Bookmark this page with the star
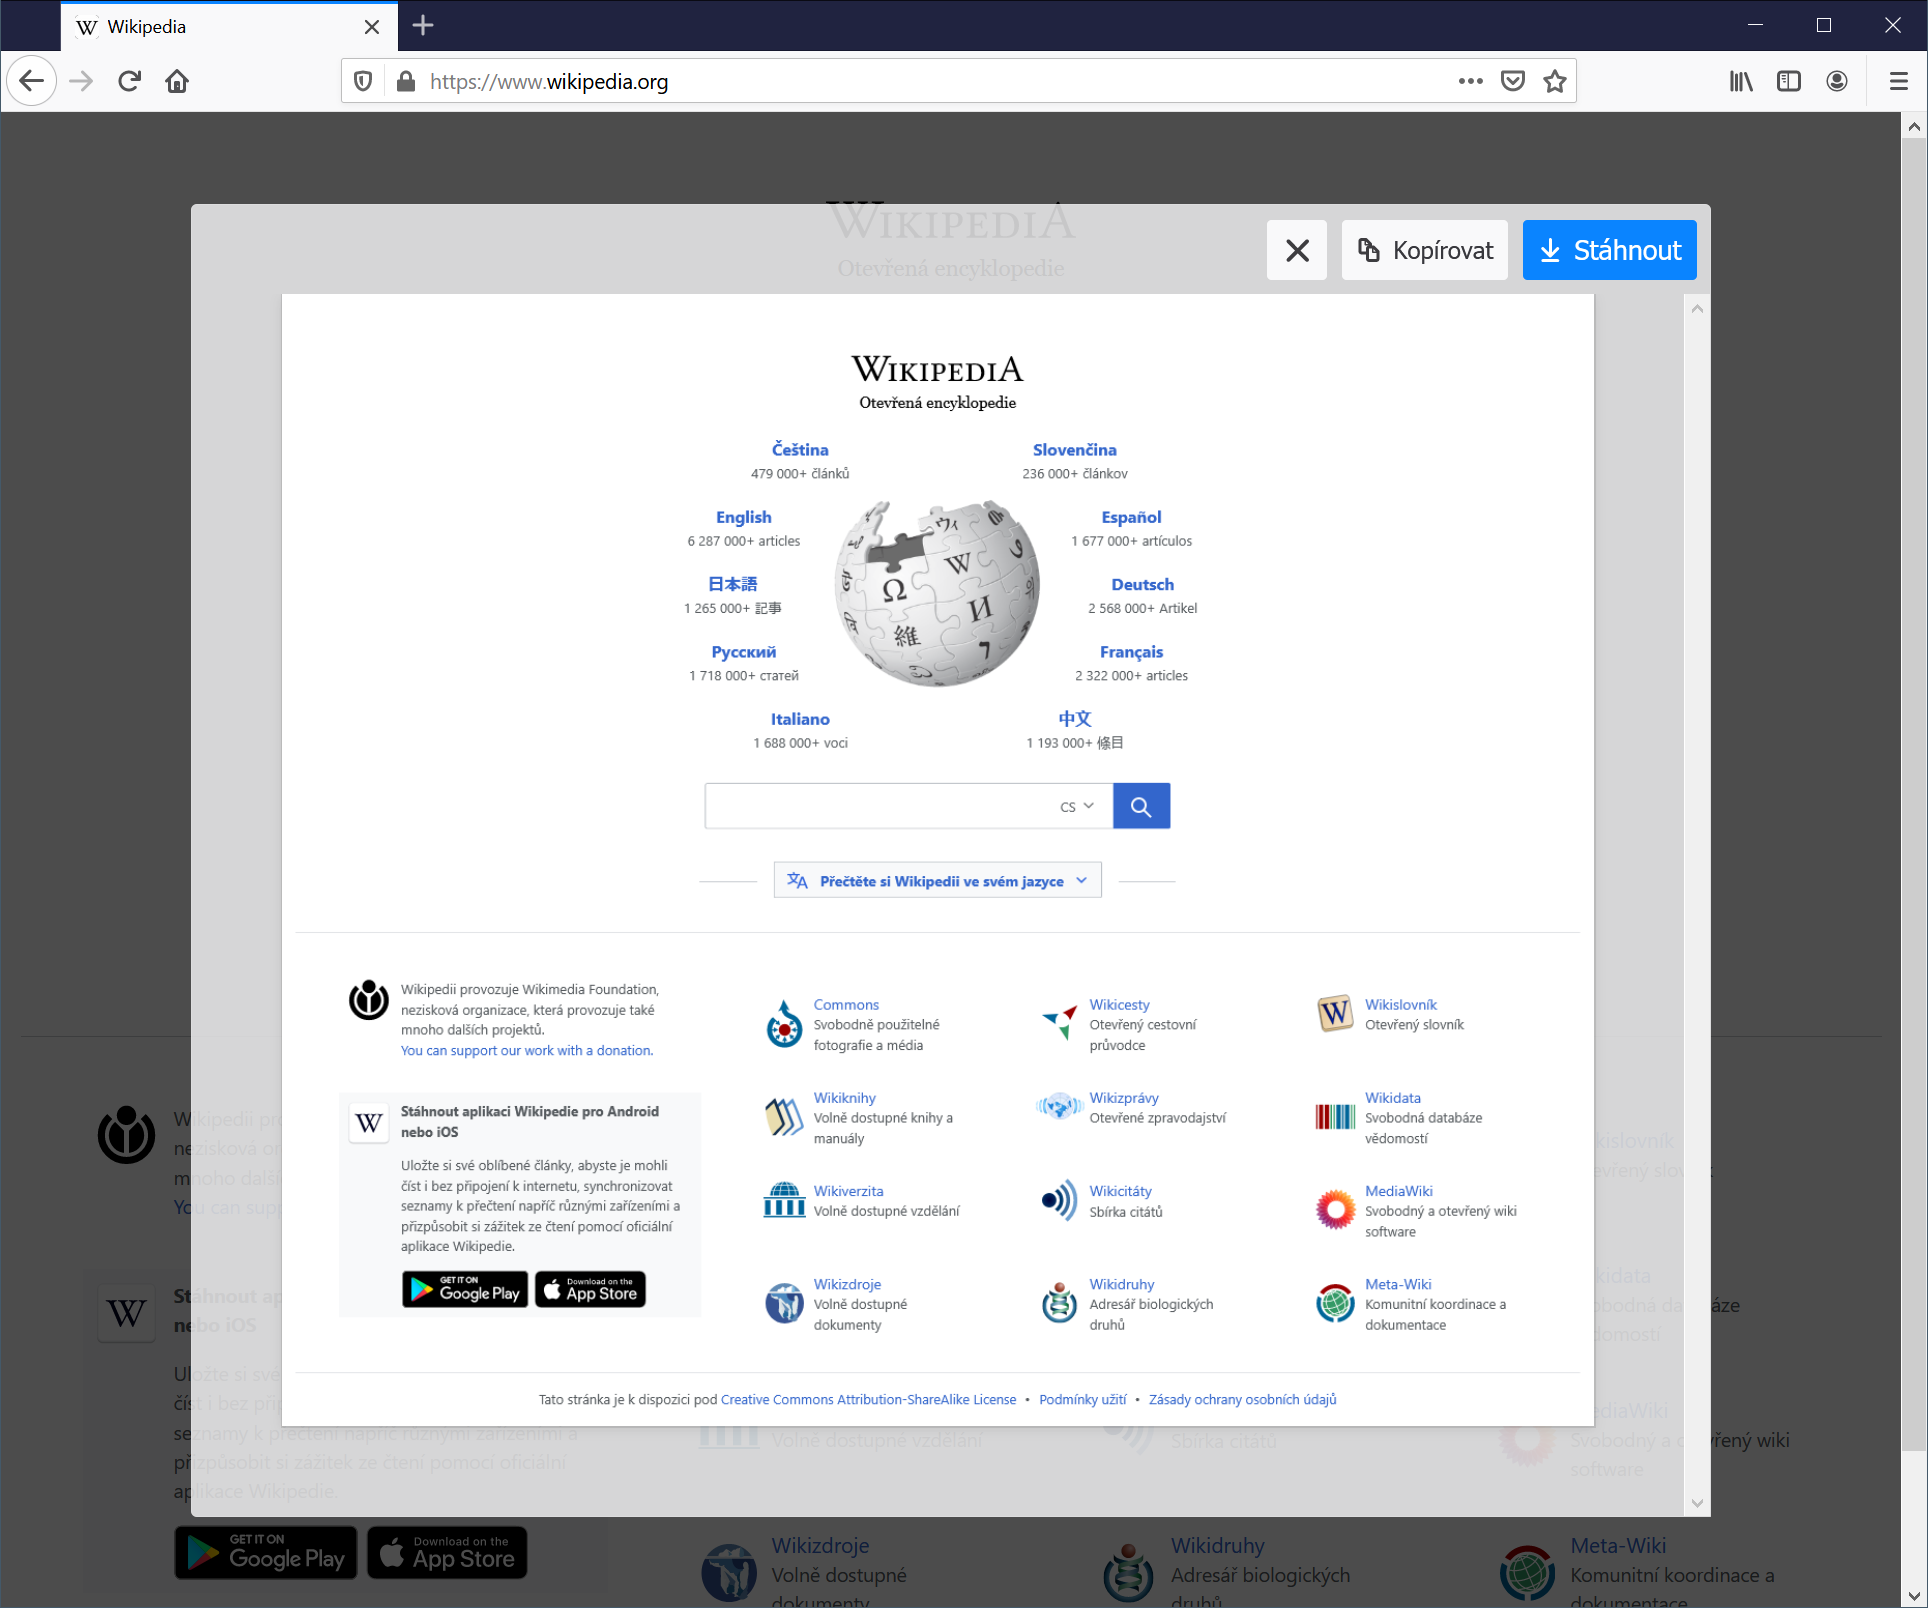 [x=1555, y=81]
